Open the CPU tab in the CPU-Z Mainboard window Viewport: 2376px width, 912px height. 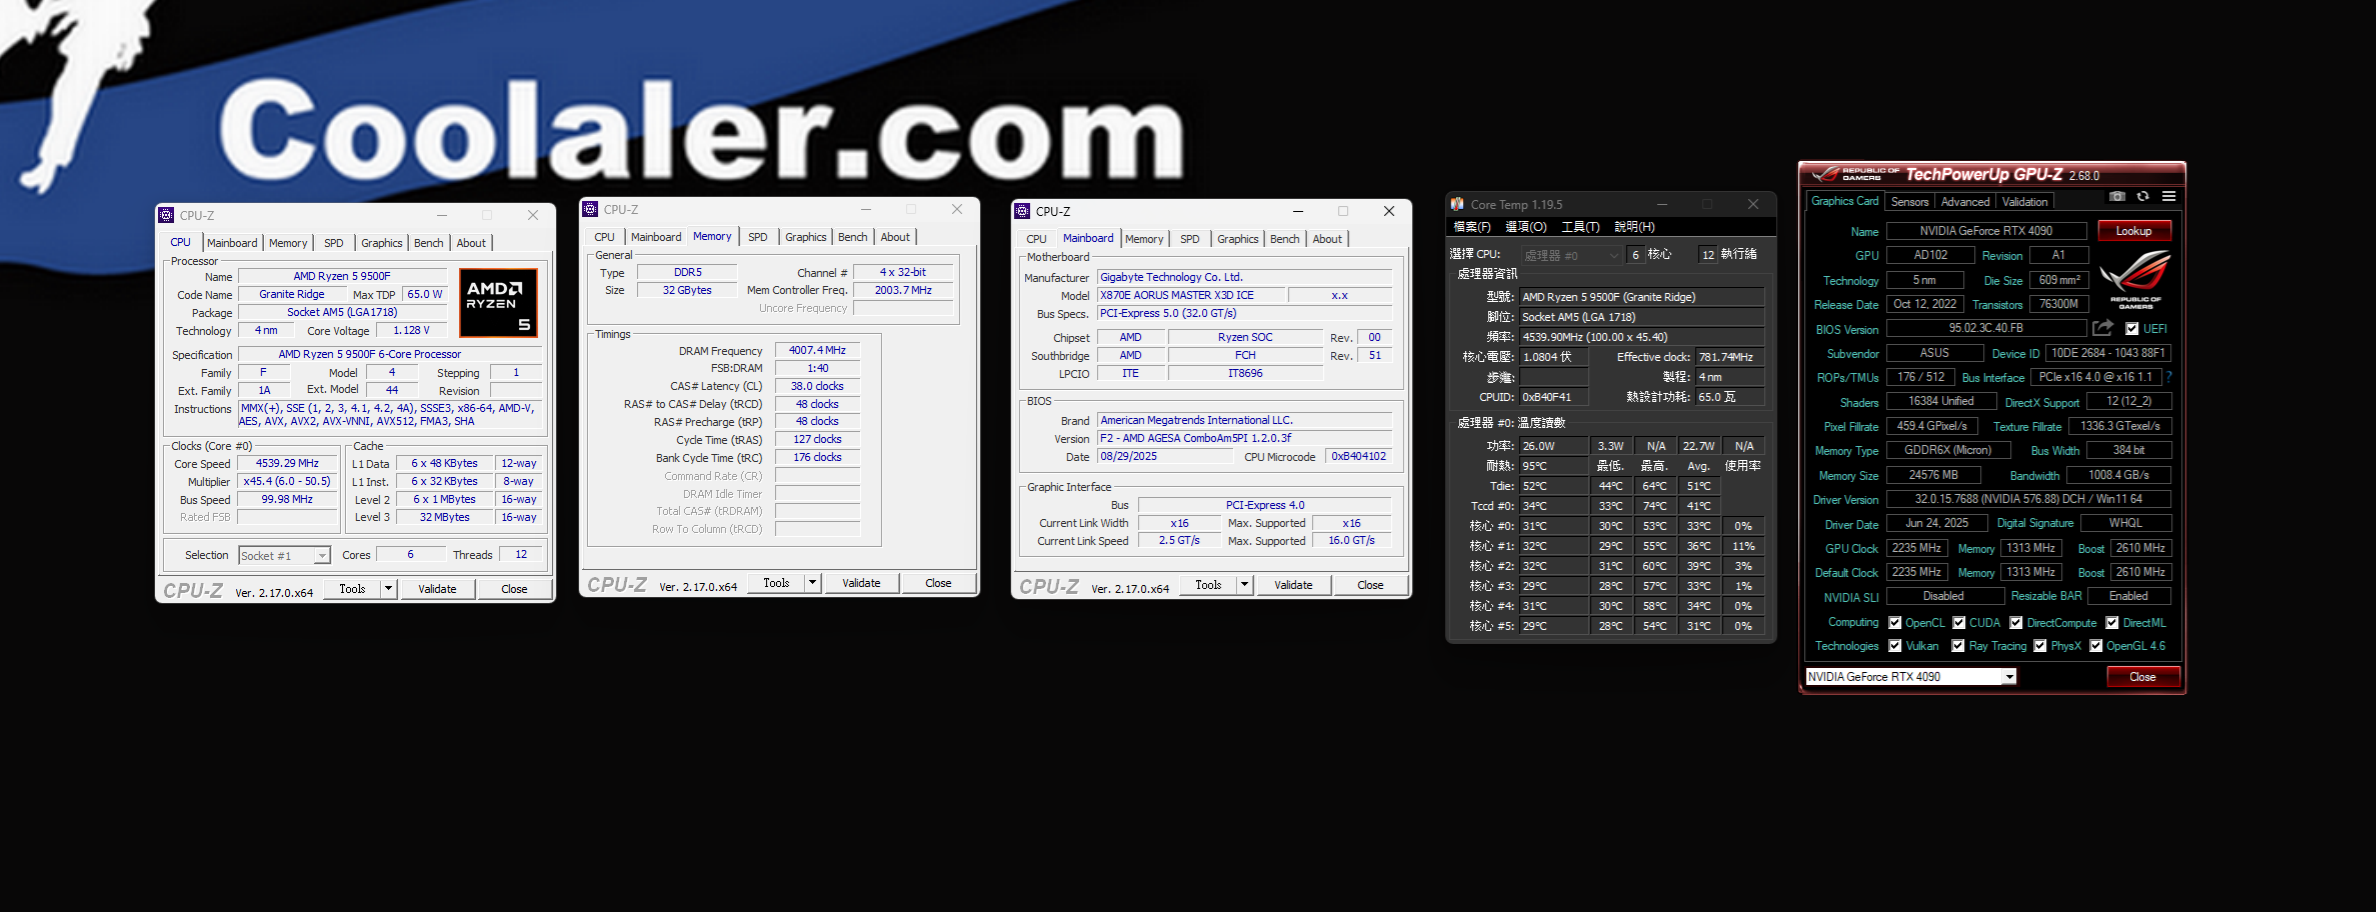click(x=1036, y=239)
